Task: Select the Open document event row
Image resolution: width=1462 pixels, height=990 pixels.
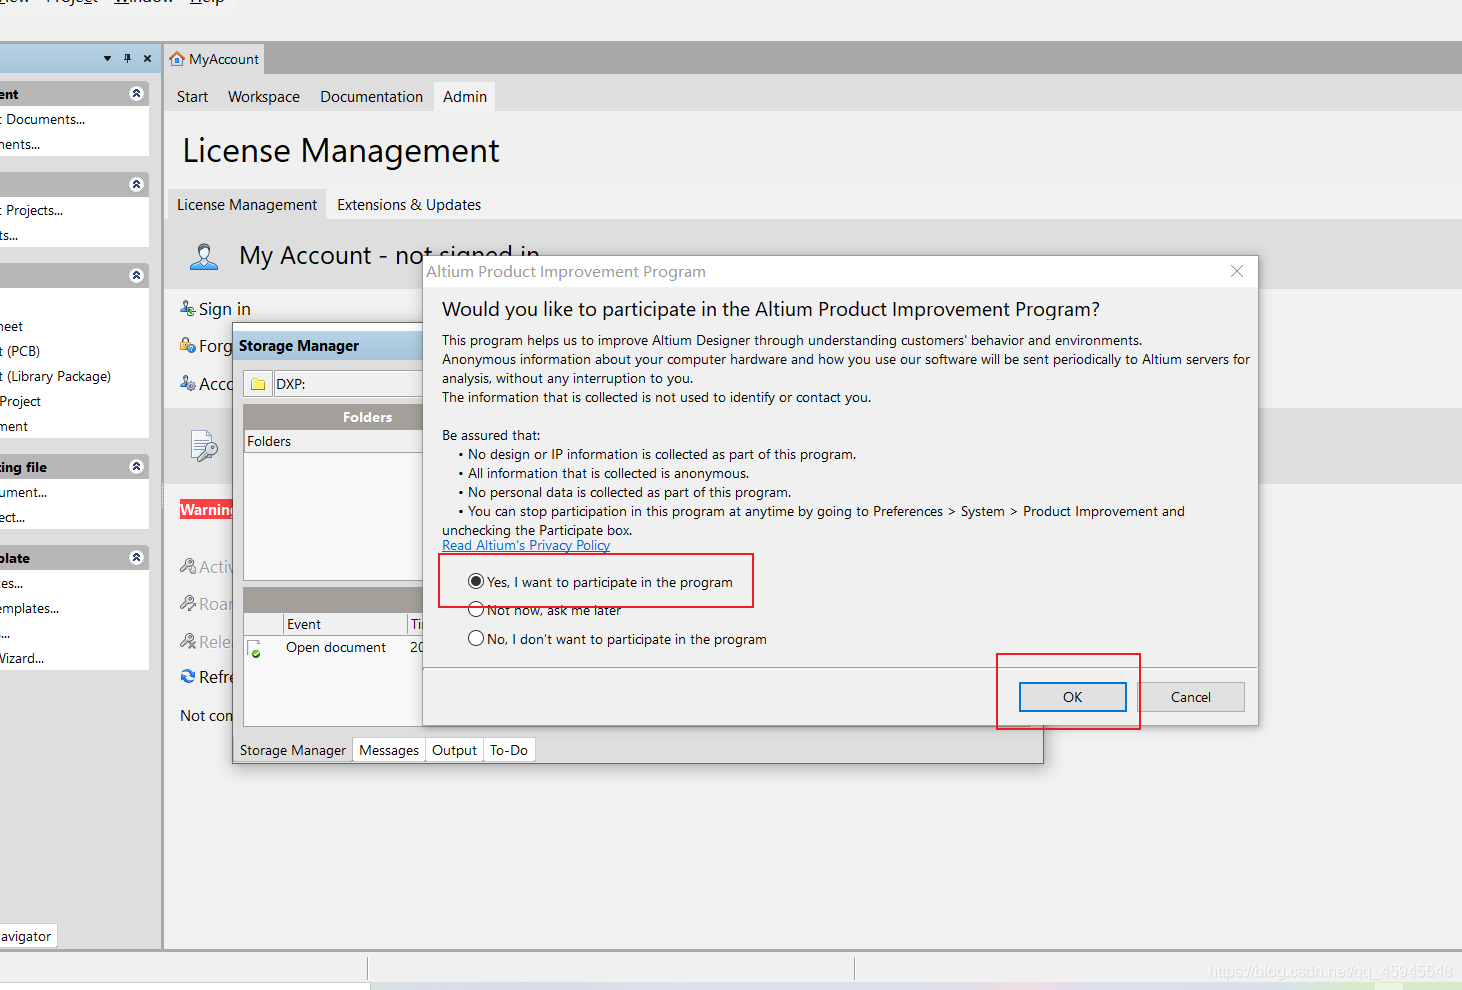Action: point(334,648)
